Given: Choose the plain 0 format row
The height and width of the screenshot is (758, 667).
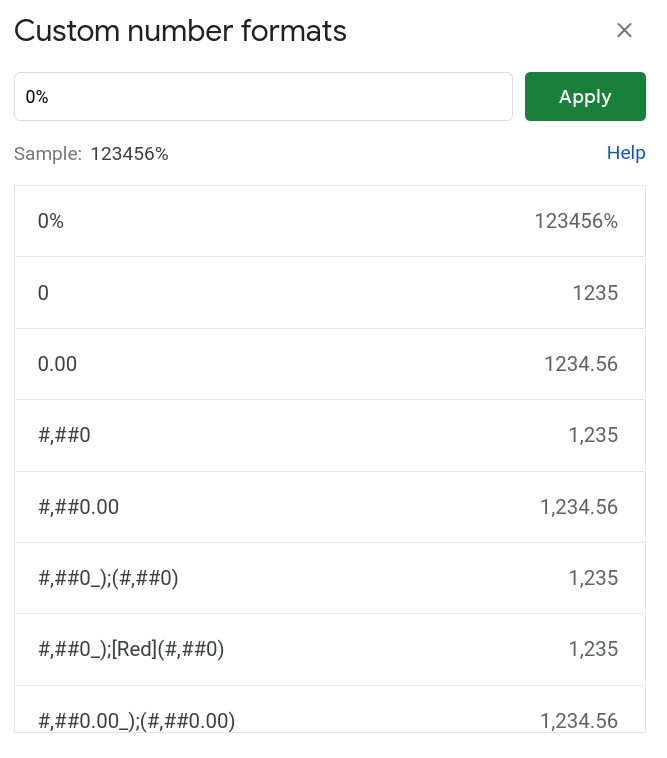Looking at the screenshot, I should coord(43,293).
